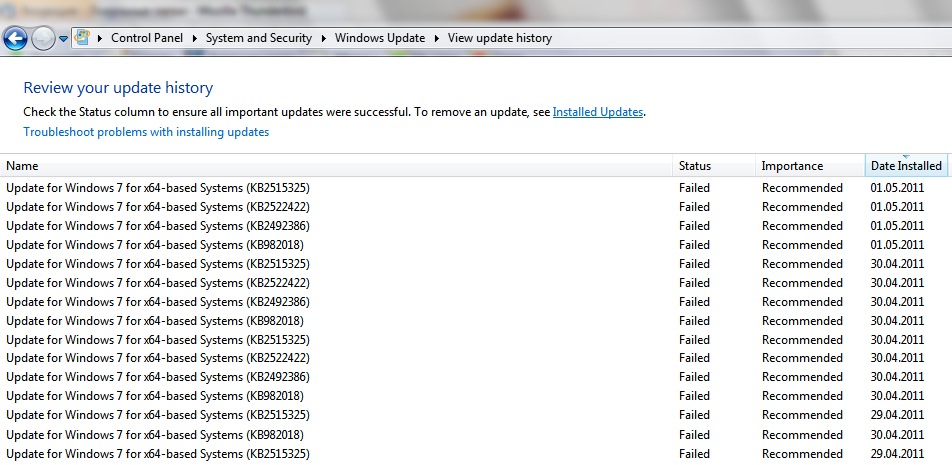This screenshot has width=952, height=465.
Task: Click the Review your update history heading
Action: [118, 88]
